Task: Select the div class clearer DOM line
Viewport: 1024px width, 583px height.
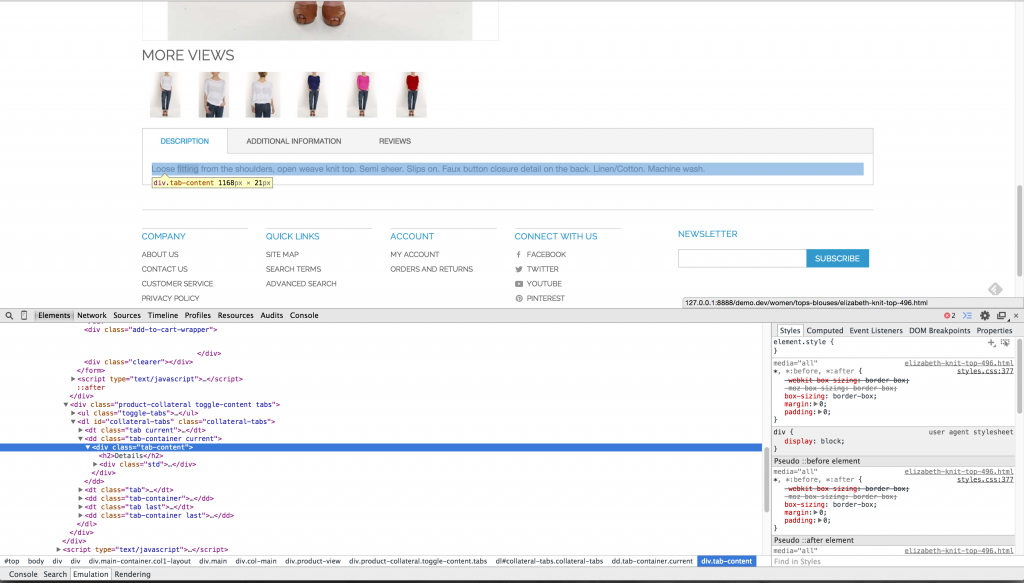Action: (x=138, y=362)
